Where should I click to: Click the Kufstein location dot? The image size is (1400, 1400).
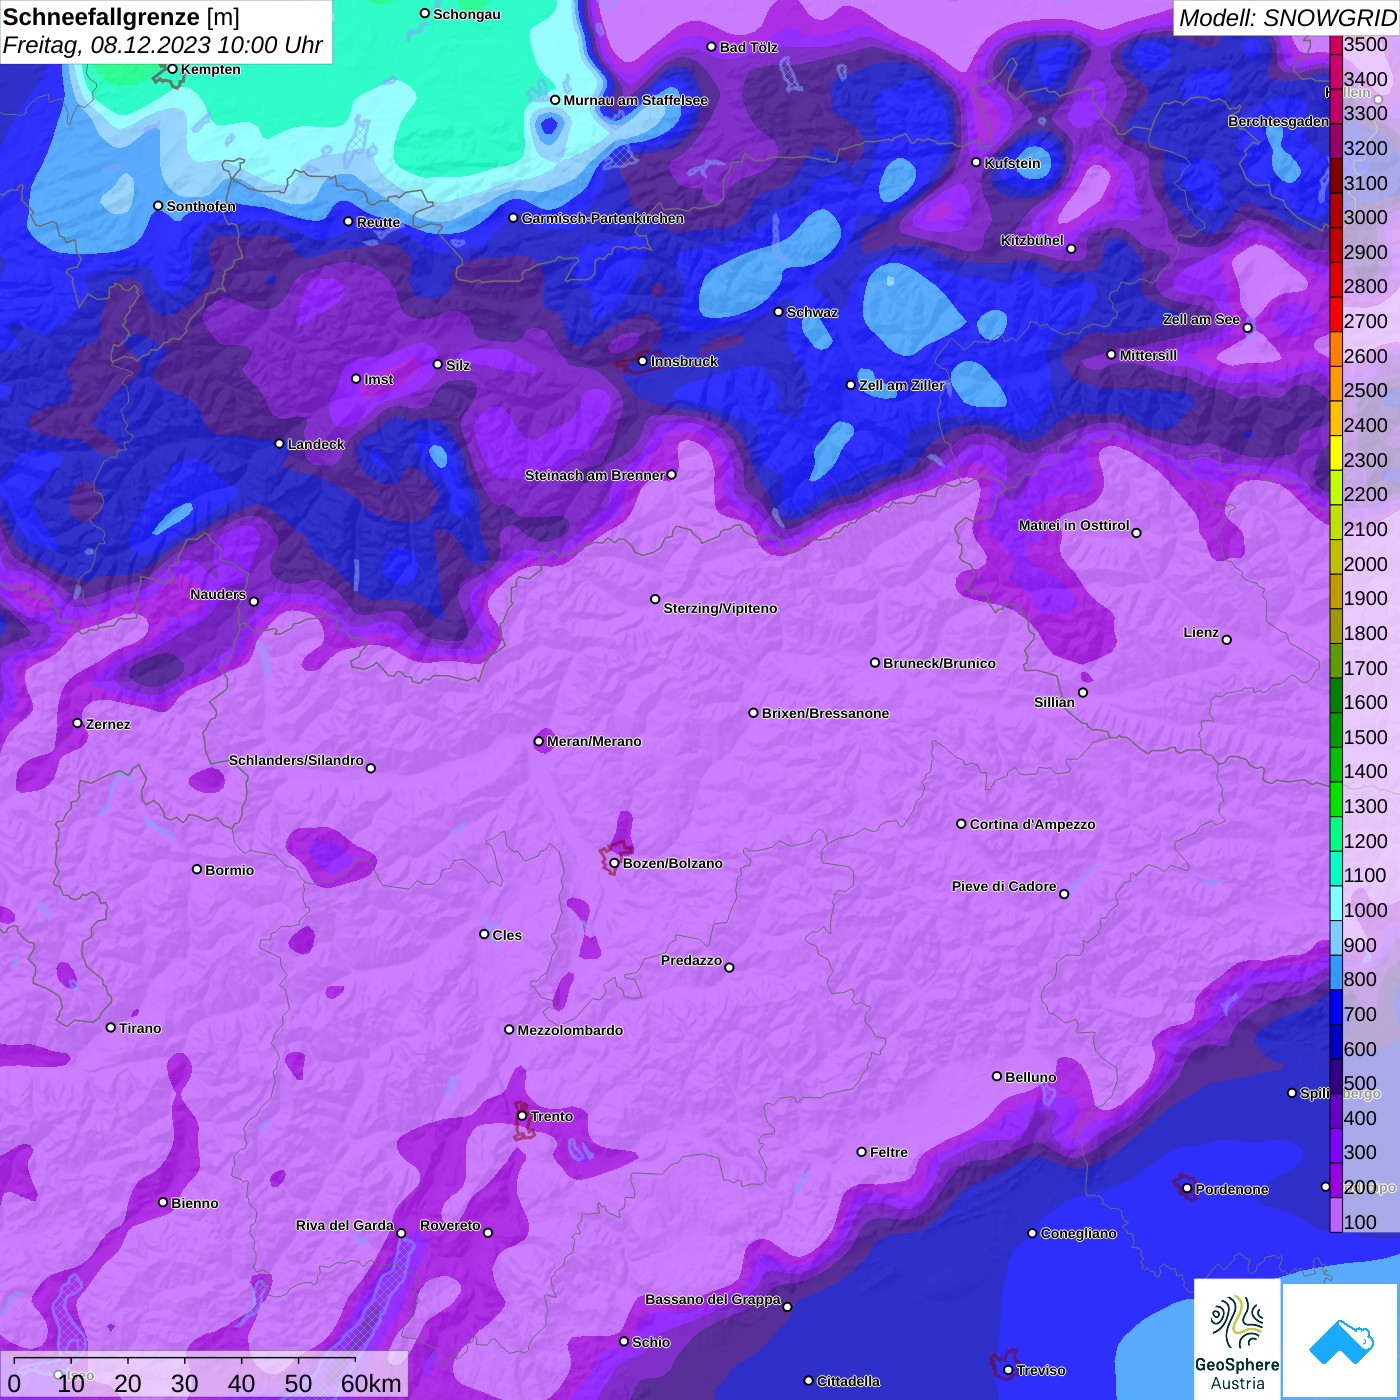976,162
